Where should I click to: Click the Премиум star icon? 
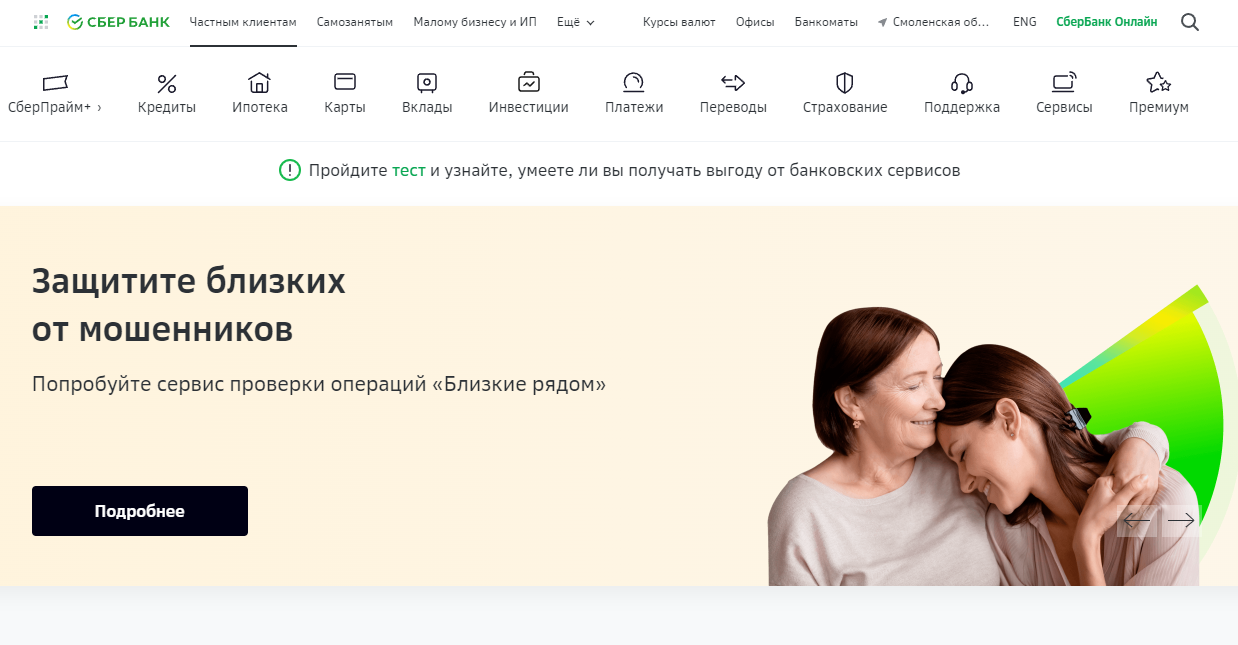click(x=1159, y=83)
